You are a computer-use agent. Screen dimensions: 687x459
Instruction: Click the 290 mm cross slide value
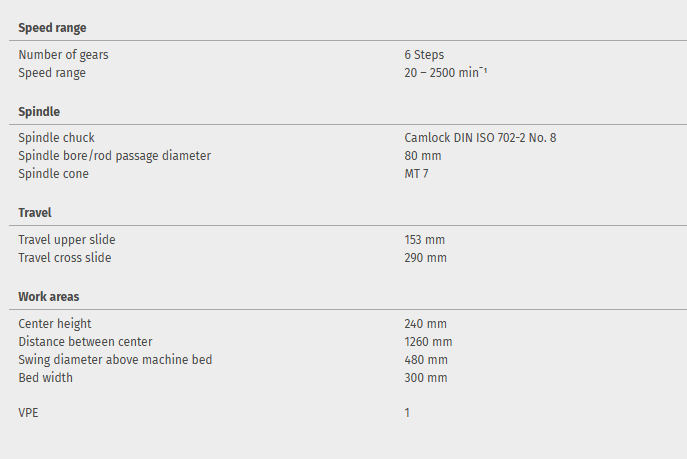pyautogui.click(x=425, y=258)
